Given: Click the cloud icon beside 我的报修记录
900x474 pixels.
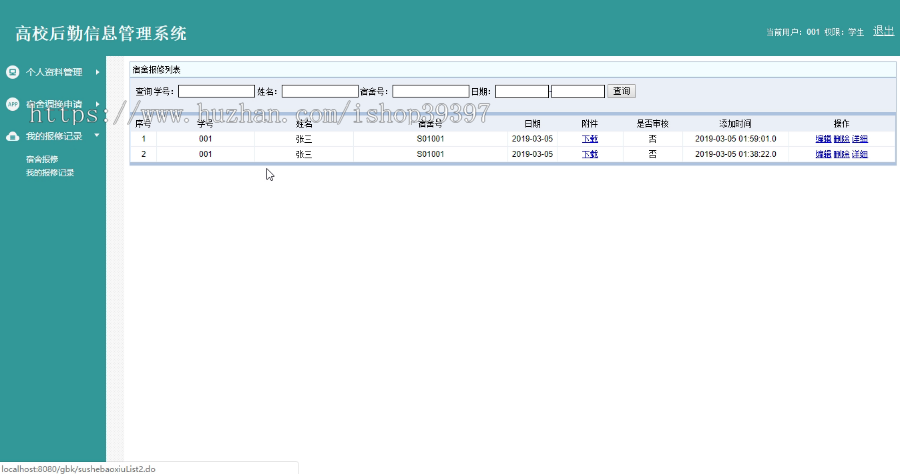Looking at the screenshot, I should 12,136.
